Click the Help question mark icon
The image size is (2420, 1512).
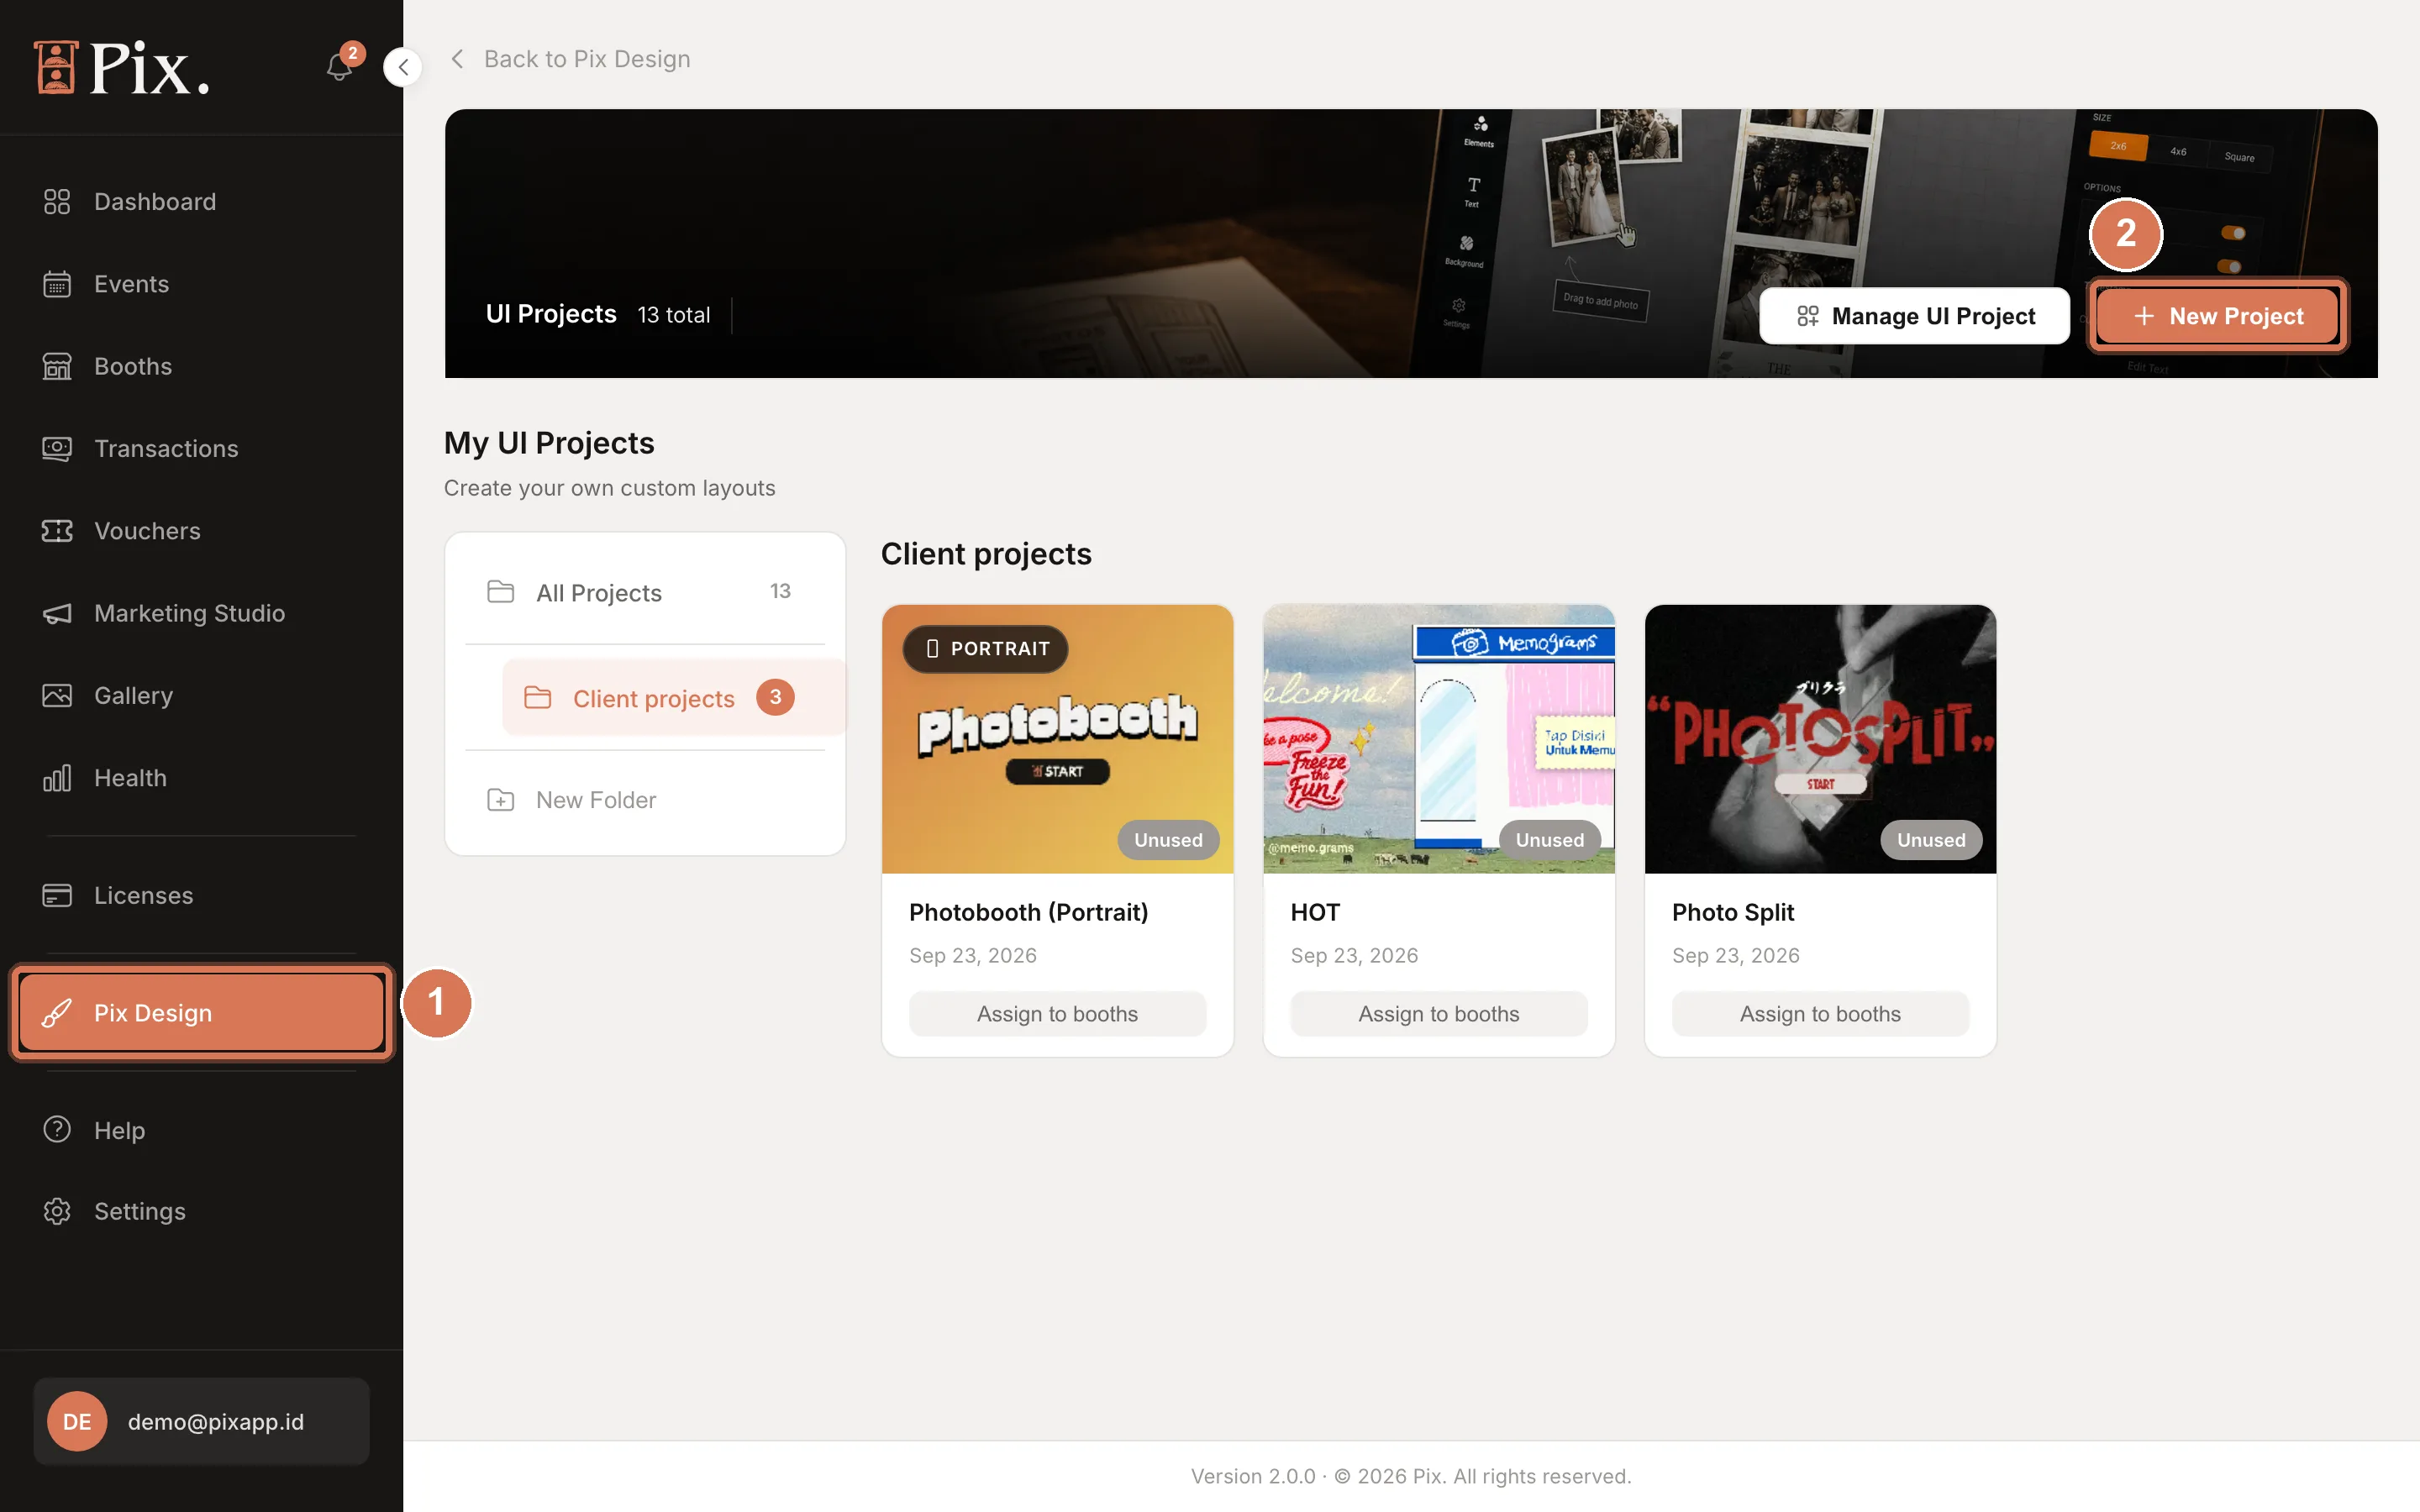[x=57, y=1130]
